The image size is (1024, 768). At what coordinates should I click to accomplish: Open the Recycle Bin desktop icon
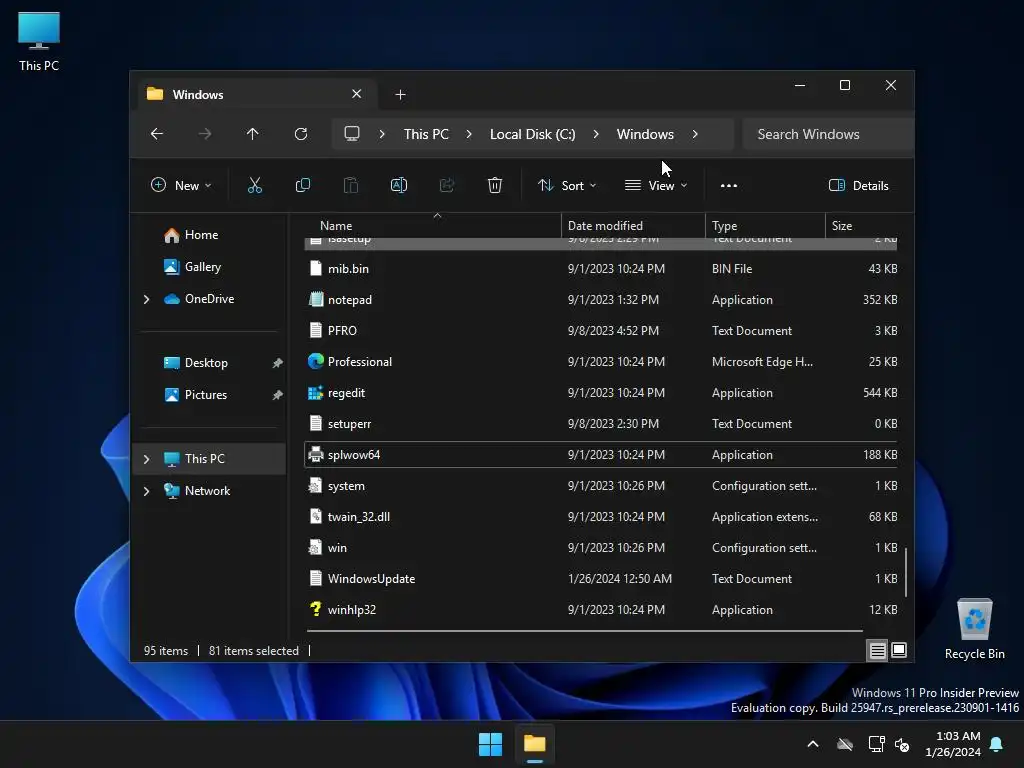tap(974, 630)
